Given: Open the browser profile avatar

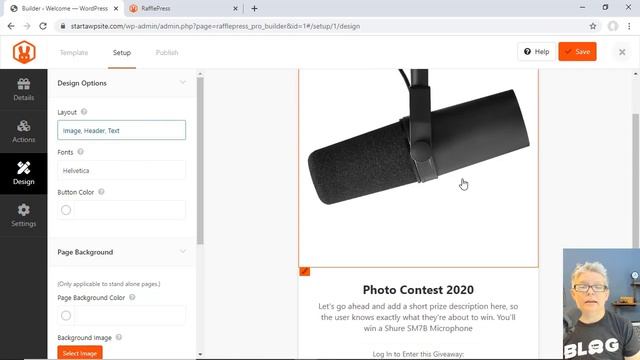Looking at the screenshot, I should (x=613, y=26).
